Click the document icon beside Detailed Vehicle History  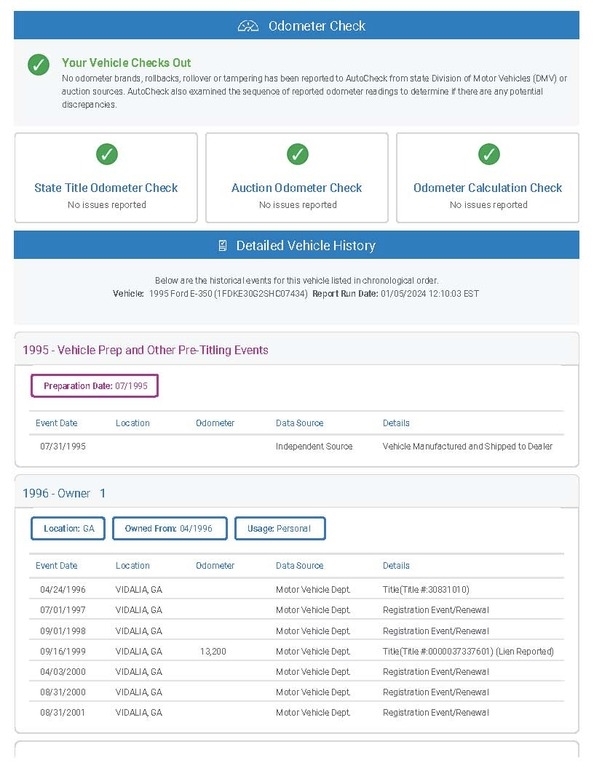223,246
